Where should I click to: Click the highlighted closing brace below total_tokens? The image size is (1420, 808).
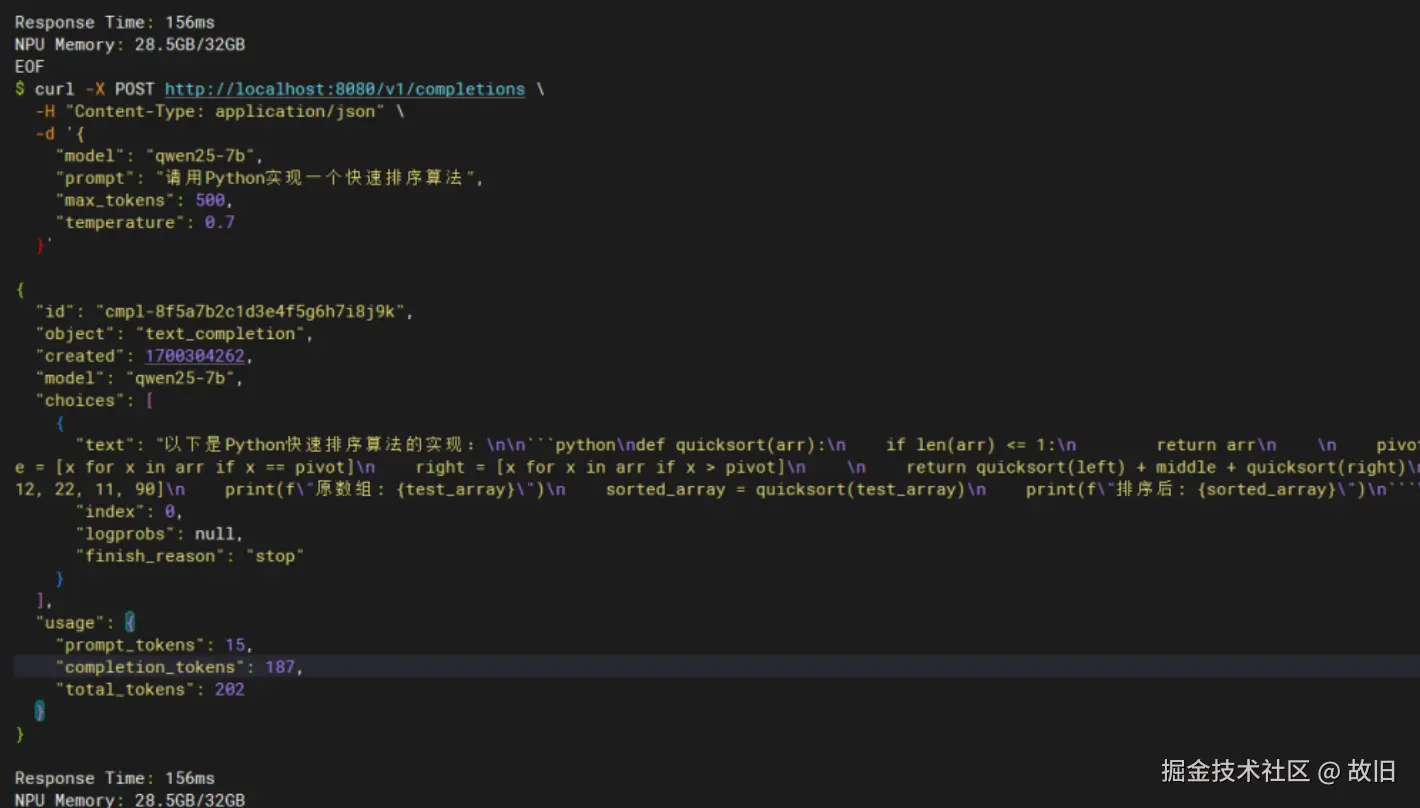[x=38, y=710]
